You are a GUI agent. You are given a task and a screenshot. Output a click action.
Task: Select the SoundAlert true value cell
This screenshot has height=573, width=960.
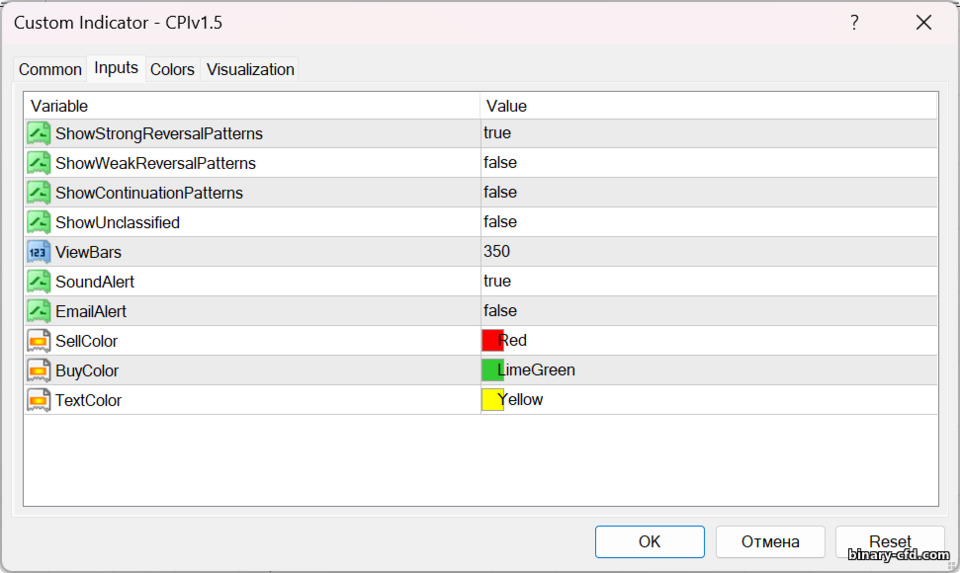coord(709,282)
